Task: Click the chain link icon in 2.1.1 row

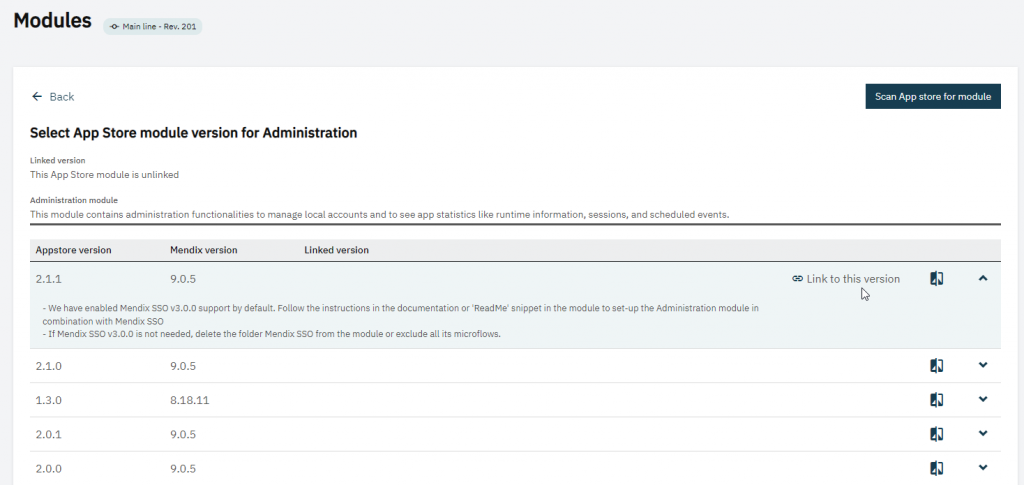Action: pyautogui.click(x=797, y=279)
